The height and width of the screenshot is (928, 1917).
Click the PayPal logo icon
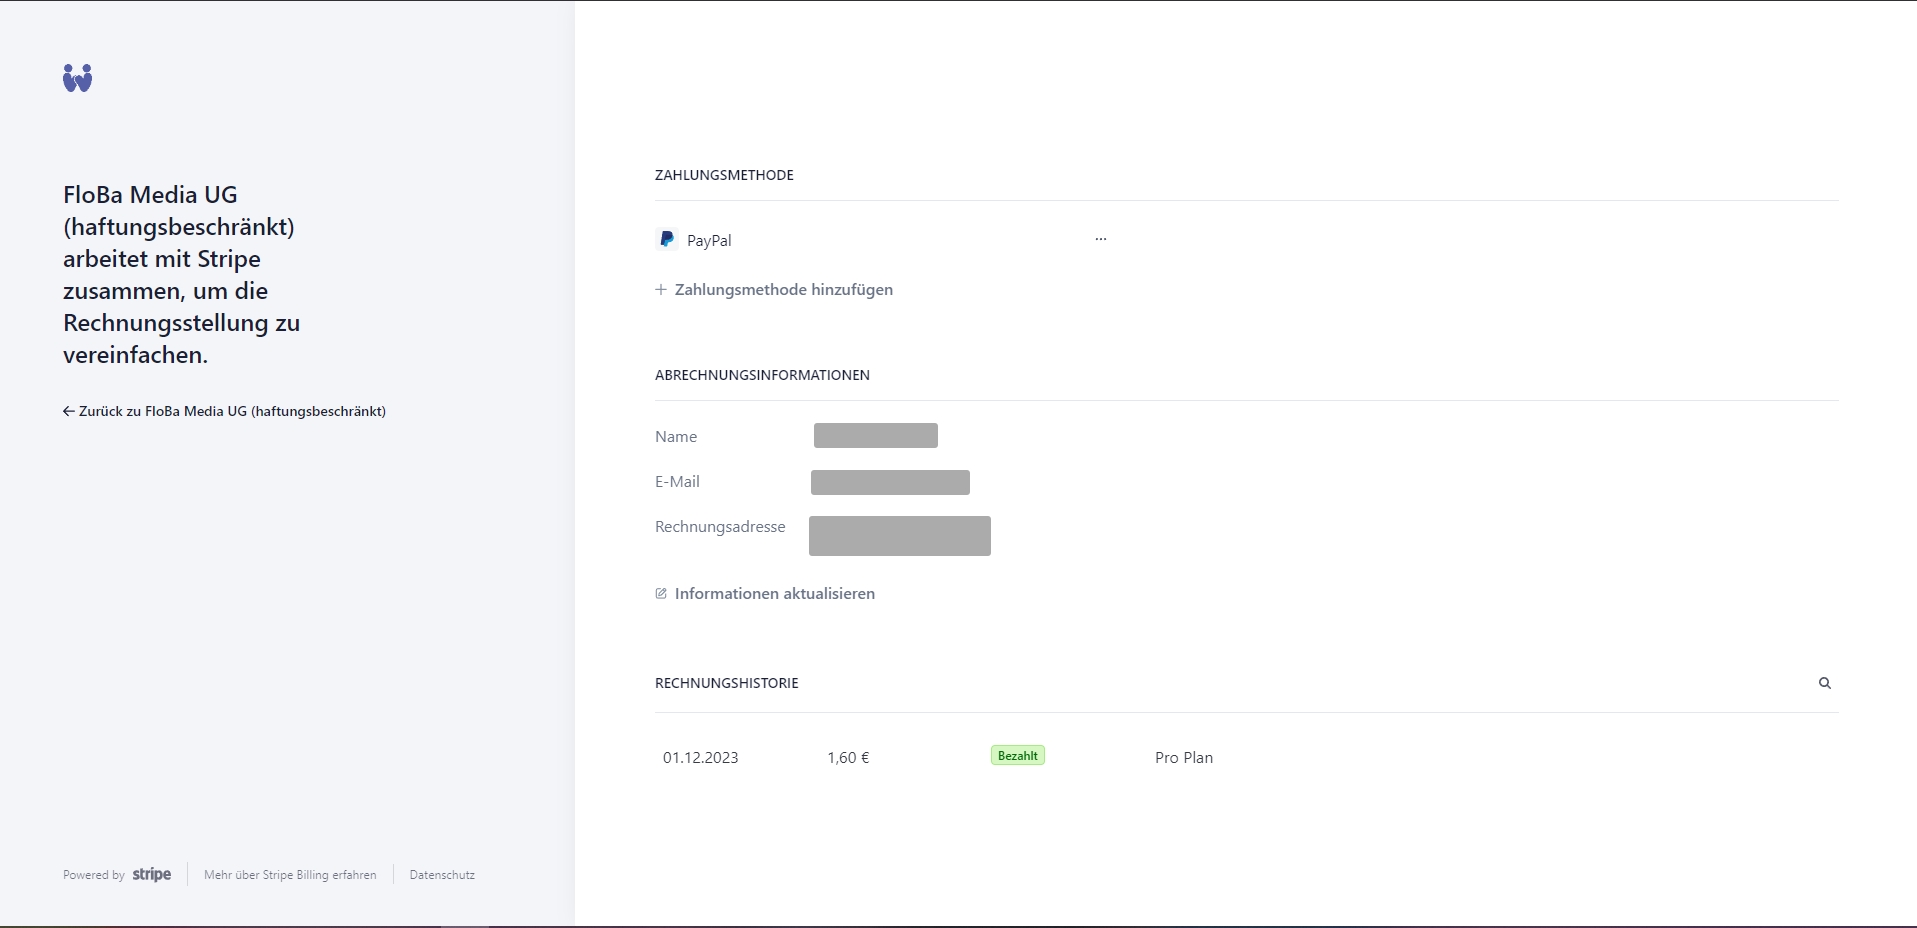(x=667, y=240)
